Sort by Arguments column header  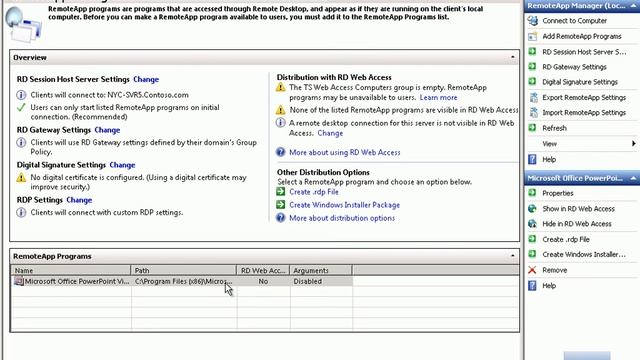point(321,270)
